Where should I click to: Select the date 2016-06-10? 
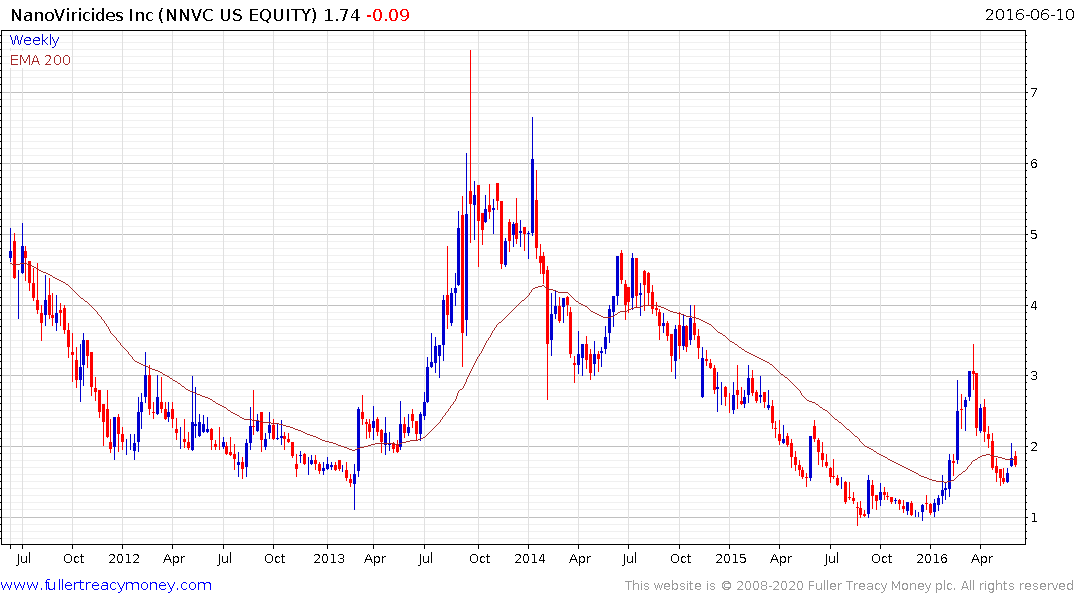click(1029, 15)
